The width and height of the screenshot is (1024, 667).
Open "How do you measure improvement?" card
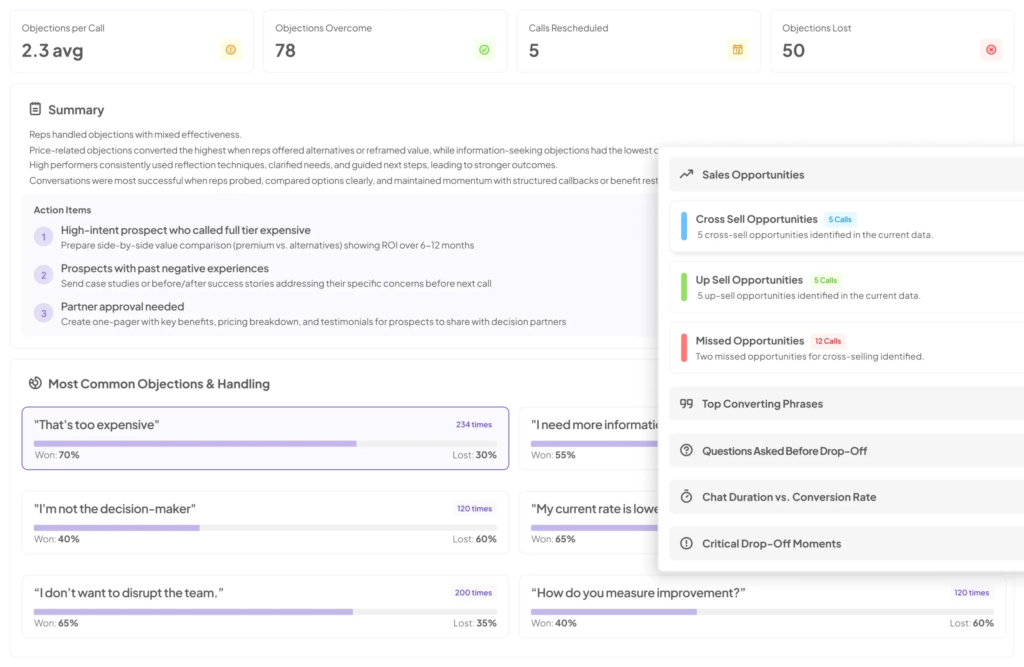click(x=762, y=606)
